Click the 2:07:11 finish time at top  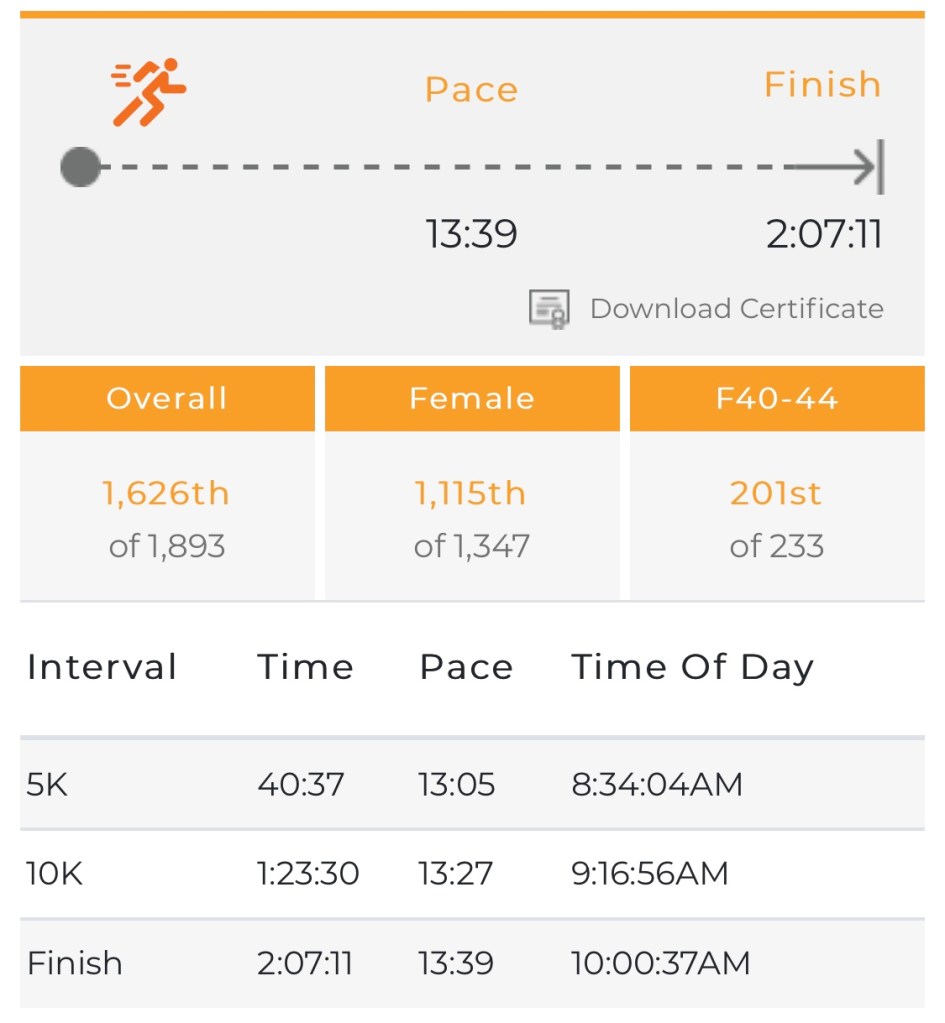pos(824,235)
